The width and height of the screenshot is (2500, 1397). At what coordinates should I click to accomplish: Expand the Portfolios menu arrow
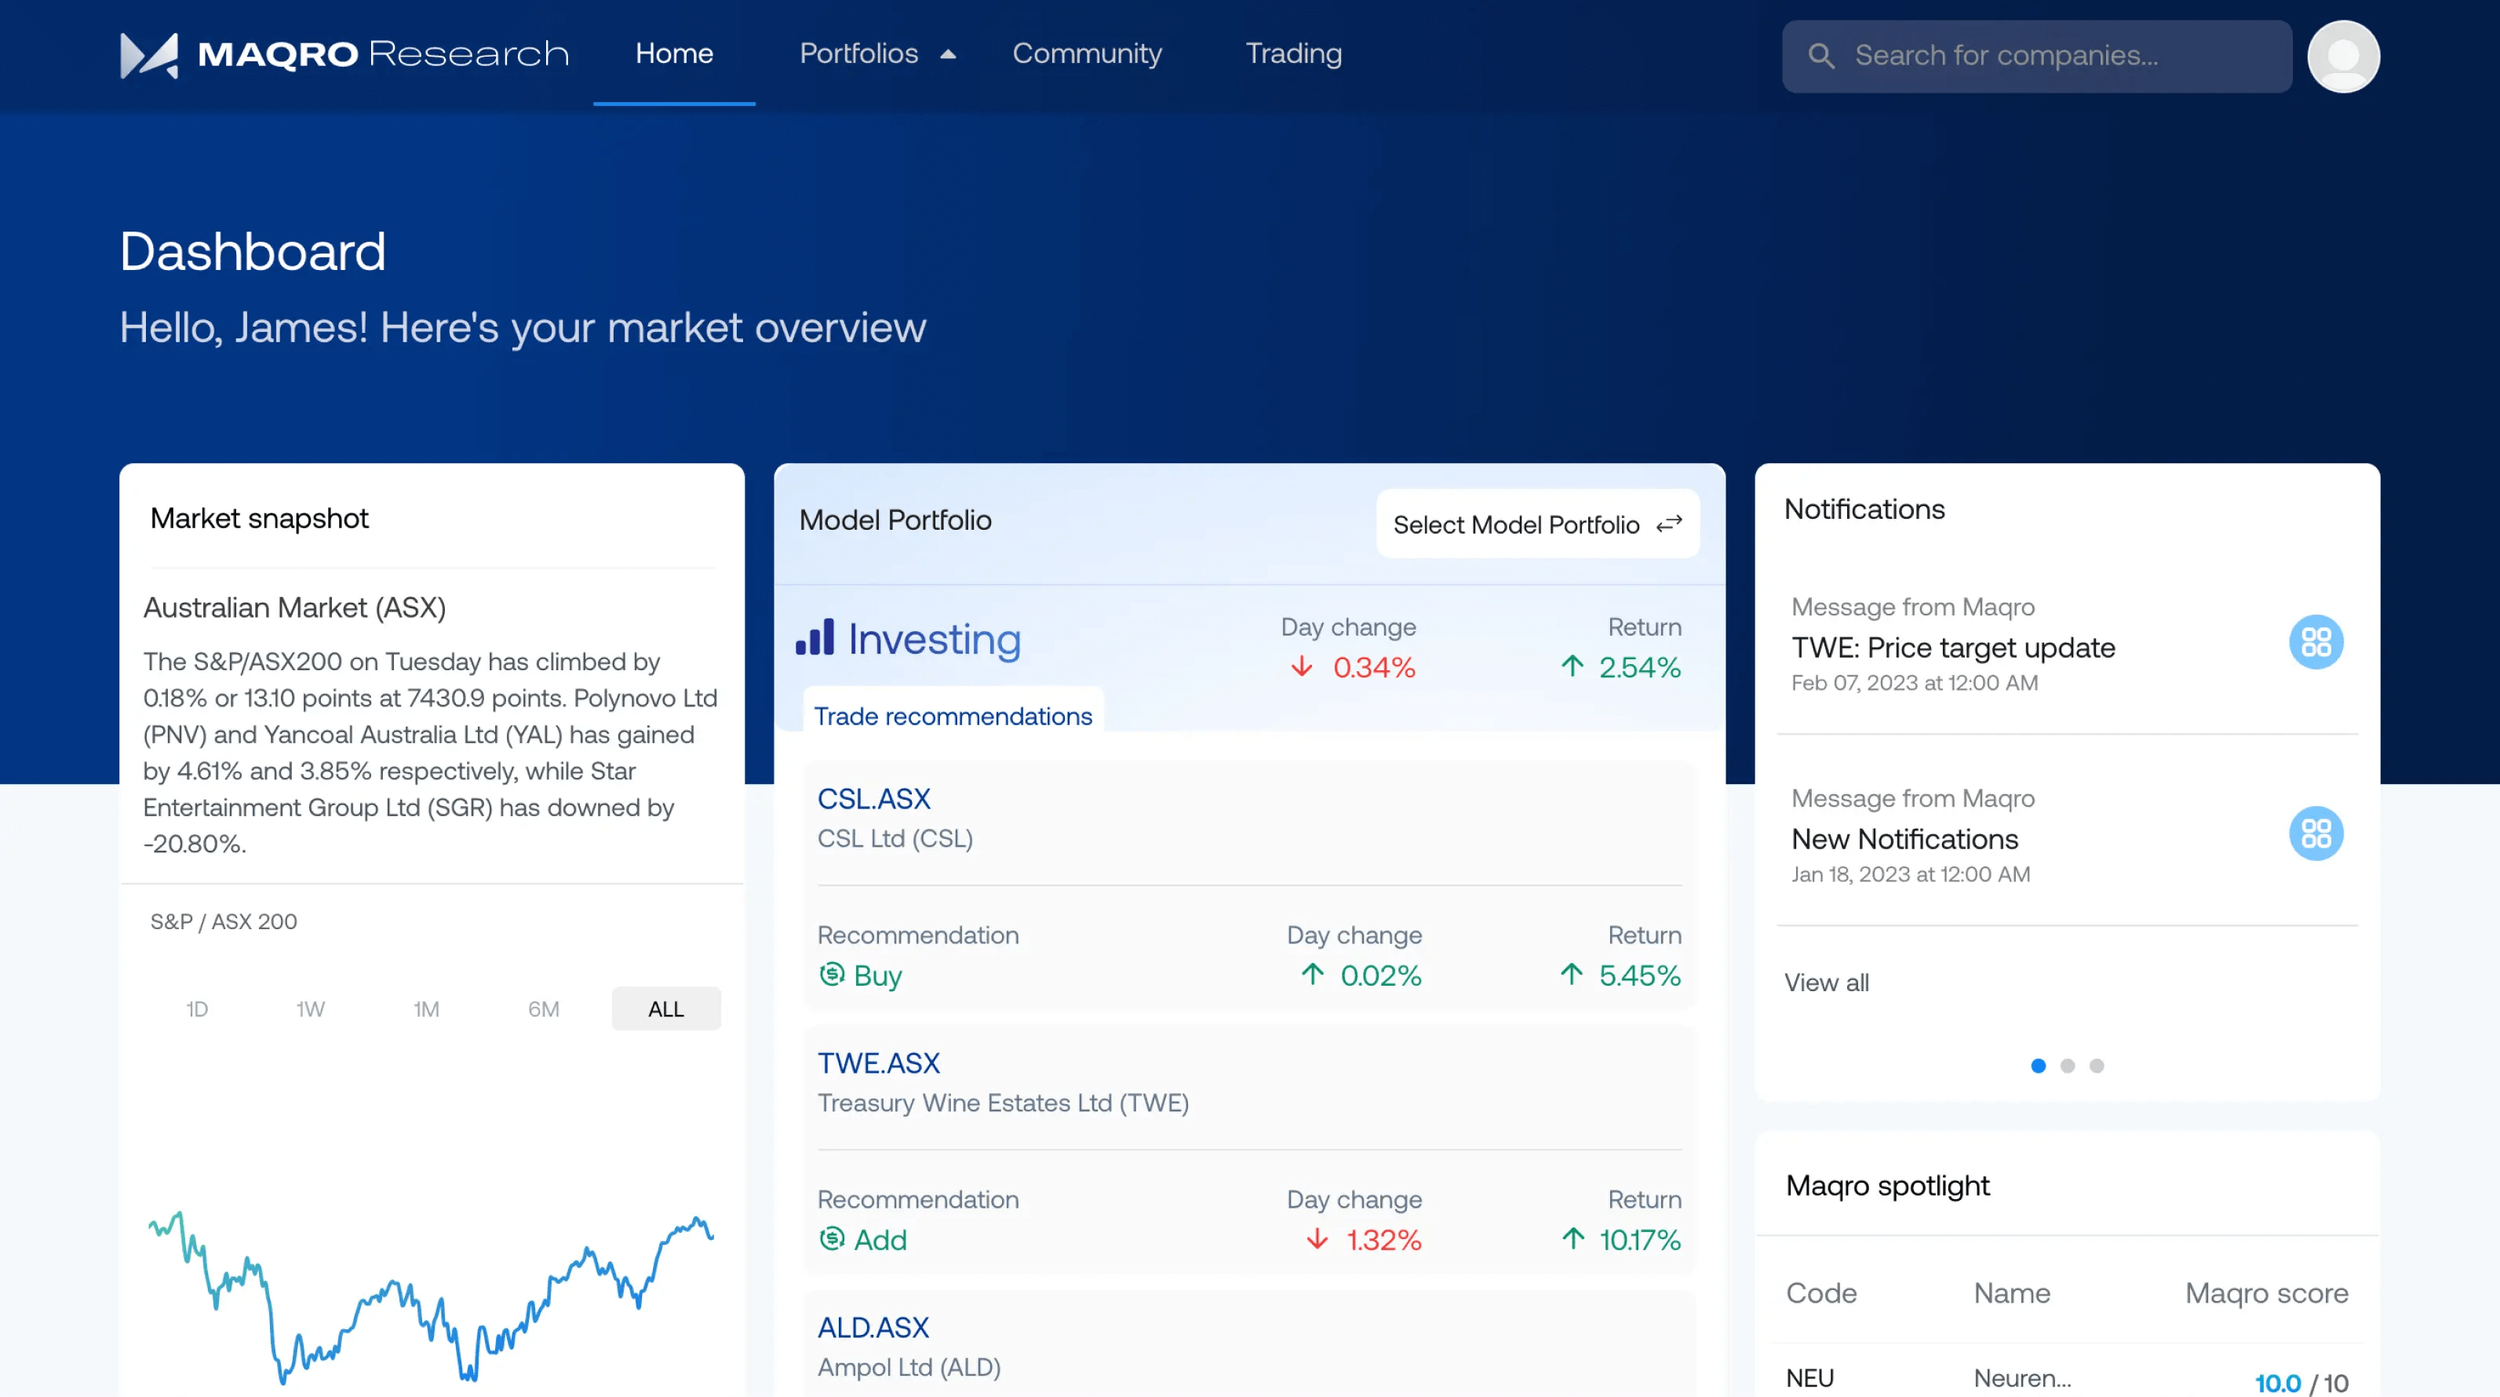[x=947, y=55]
